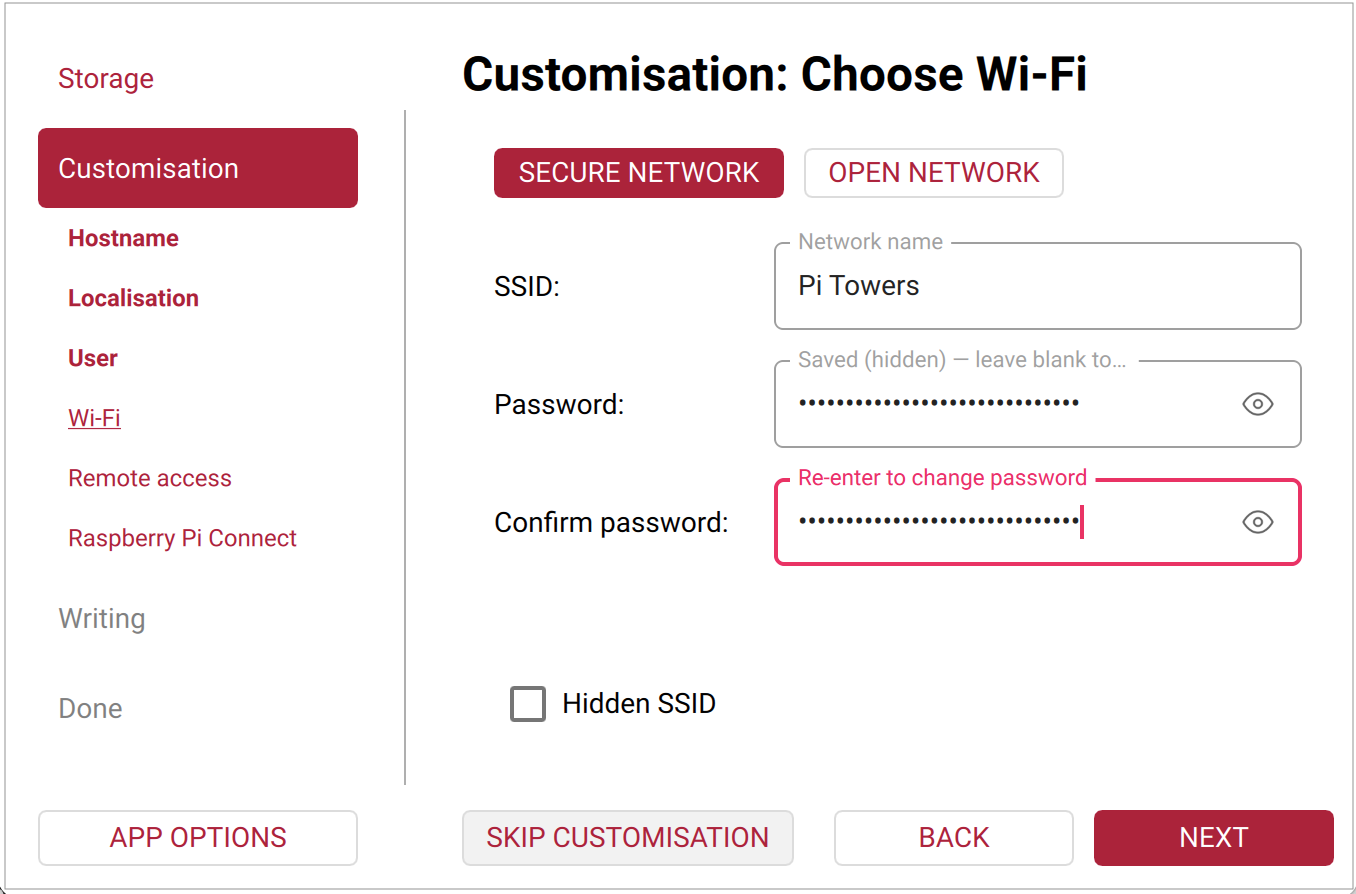Open the User configuration page
Screen dimensions: 1356x894
pyautogui.click(x=92, y=357)
